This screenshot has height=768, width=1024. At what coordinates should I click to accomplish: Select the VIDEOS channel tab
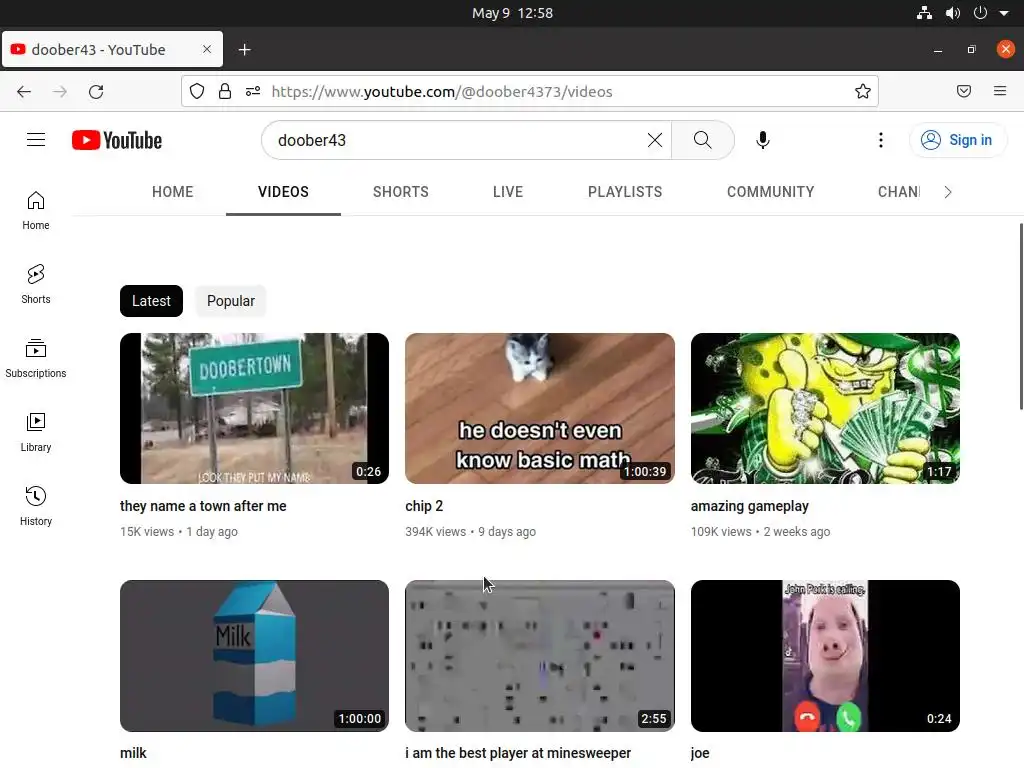pyautogui.click(x=283, y=192)
